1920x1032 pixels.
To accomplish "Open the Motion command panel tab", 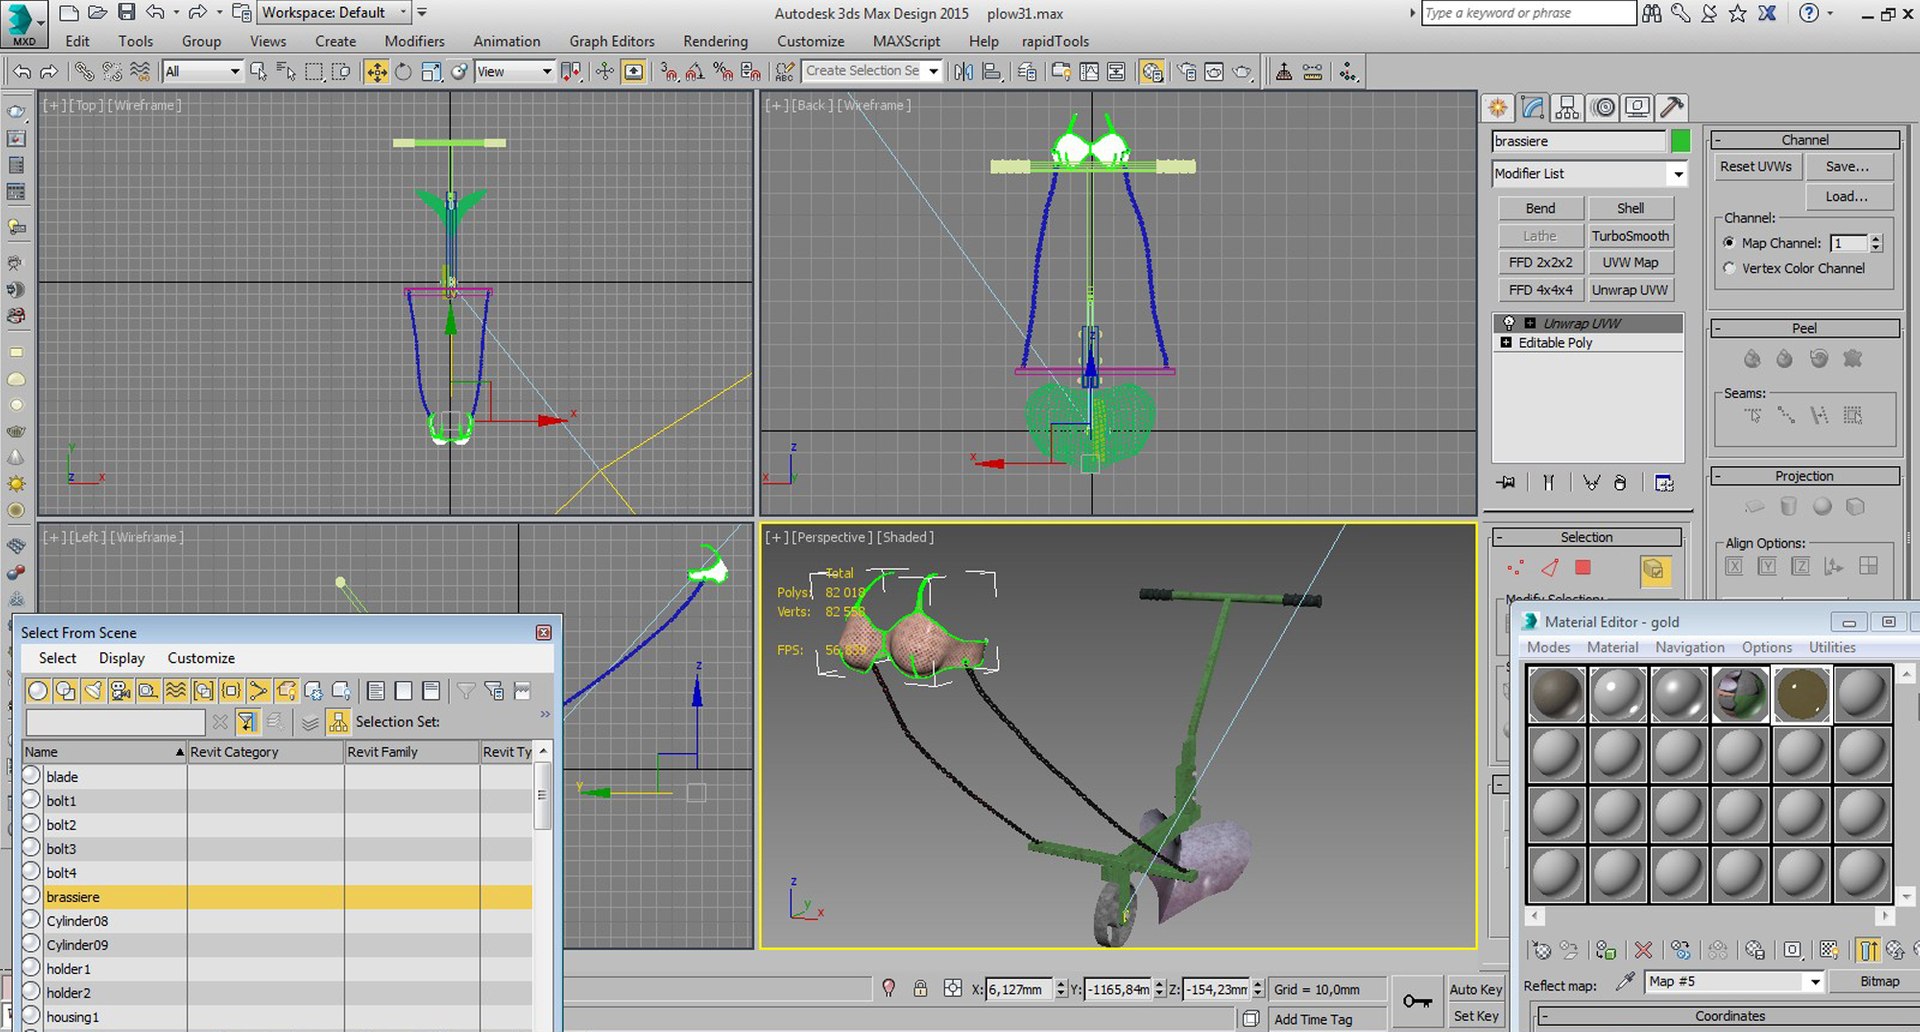I will 1603,107.
